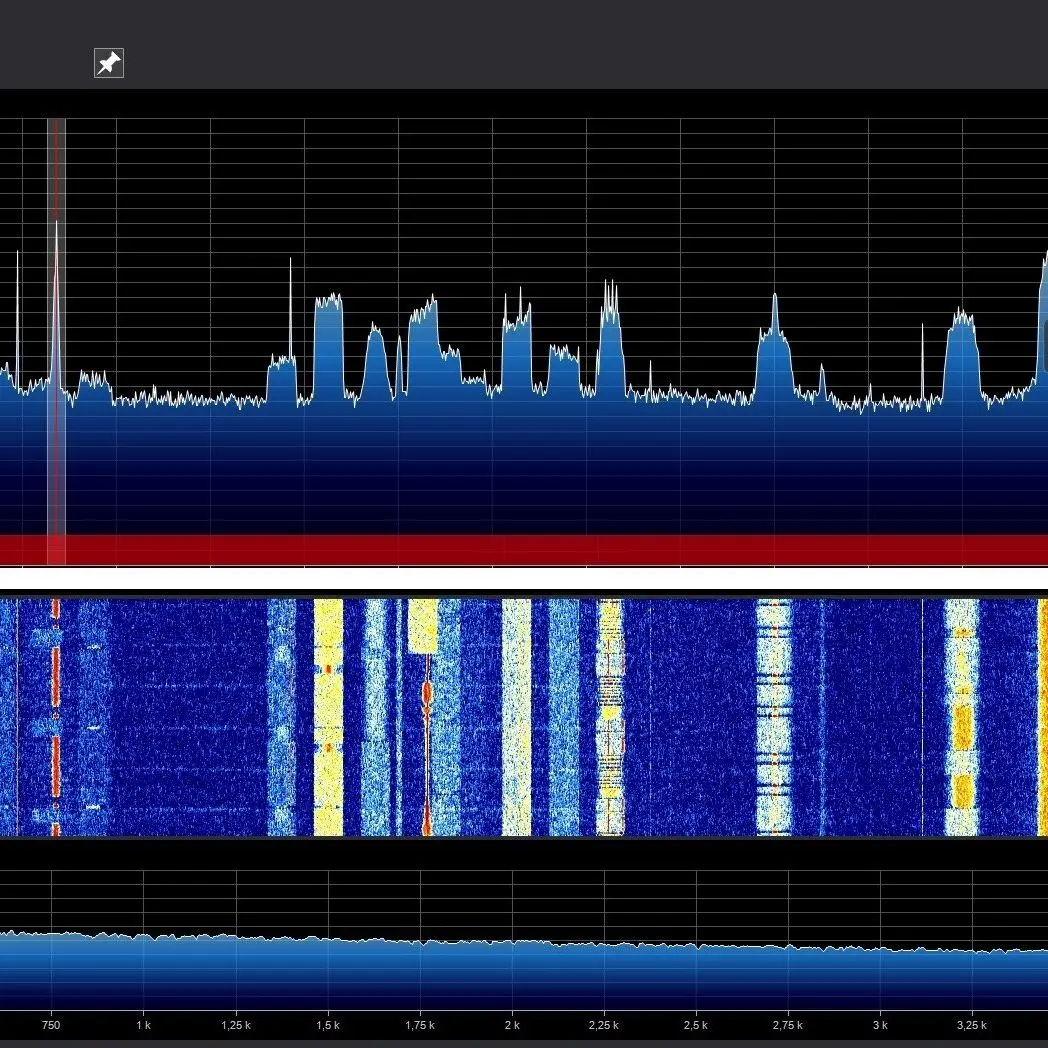
Task: Click the '2,75 k' frequency axis label
Action: coord(788,1025)
